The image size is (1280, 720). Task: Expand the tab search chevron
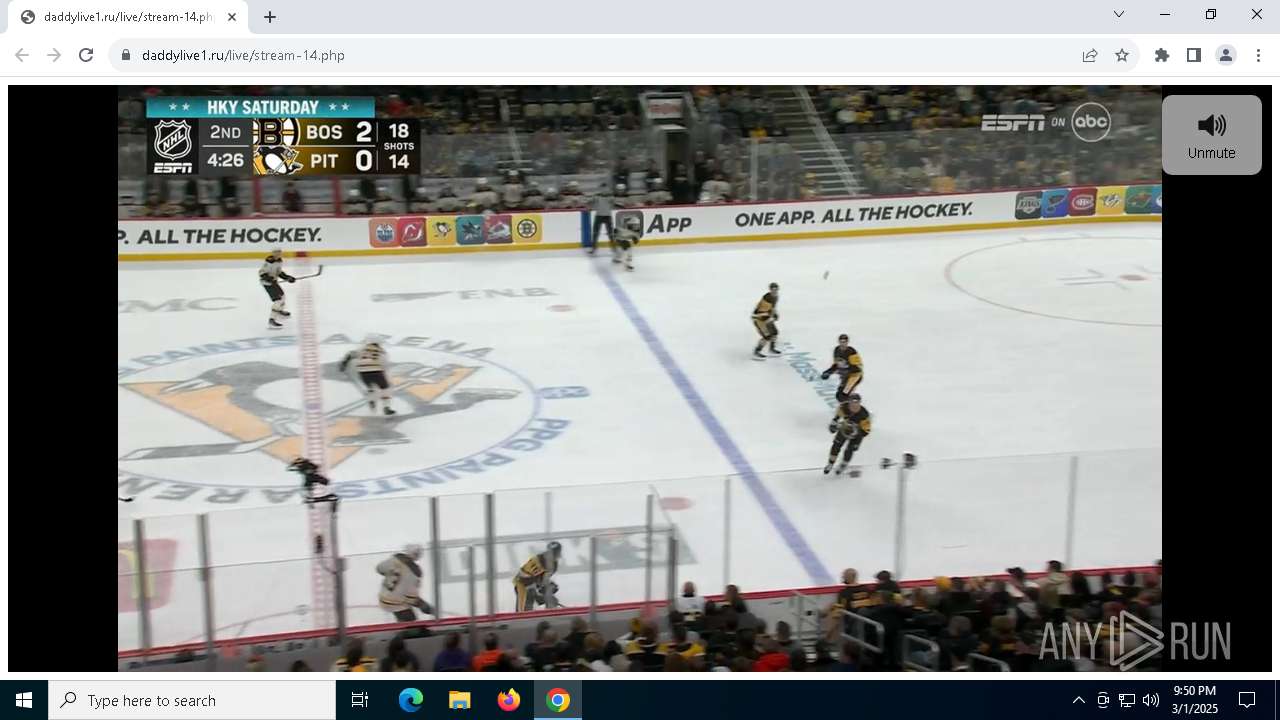coord(1119,14)
